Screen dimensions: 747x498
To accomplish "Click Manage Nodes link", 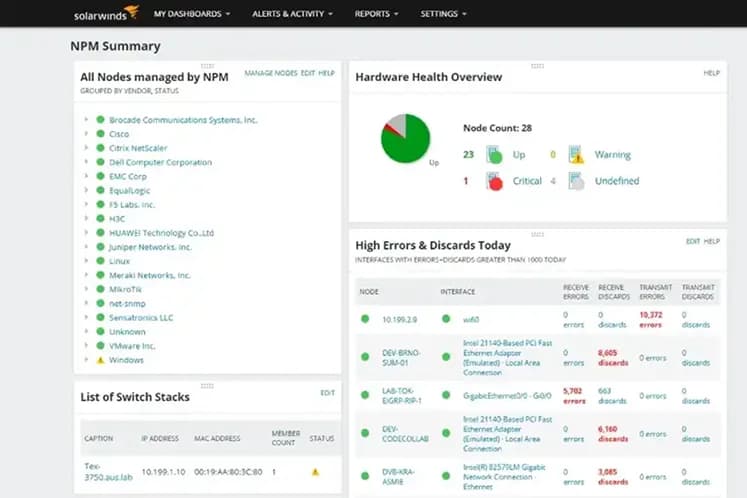I will [271, 73].
